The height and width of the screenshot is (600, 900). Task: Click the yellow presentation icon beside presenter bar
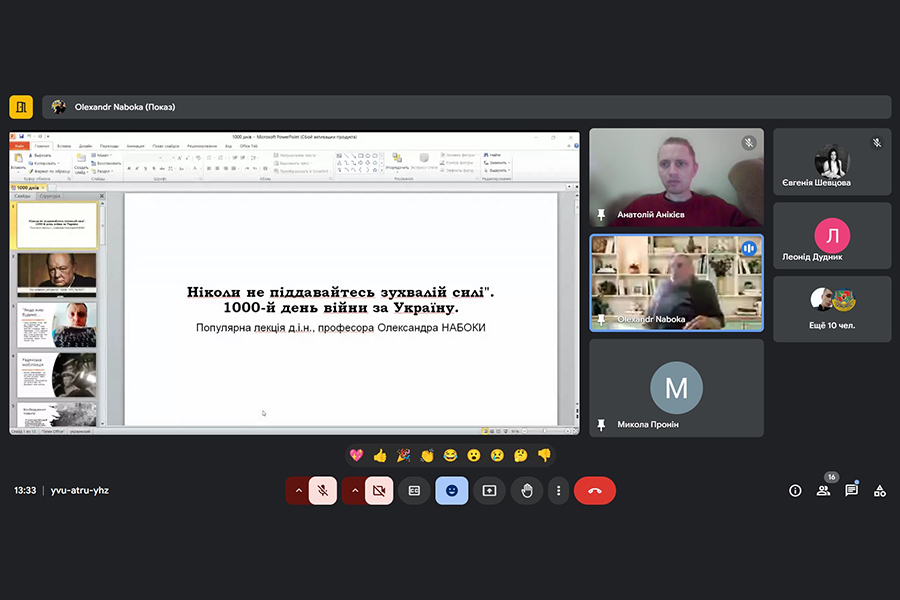(21, 107)
